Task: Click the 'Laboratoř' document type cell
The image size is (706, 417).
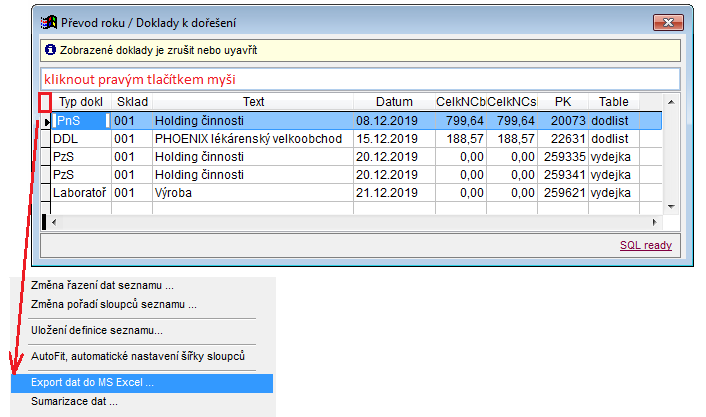Action: [x=81, y=193]
